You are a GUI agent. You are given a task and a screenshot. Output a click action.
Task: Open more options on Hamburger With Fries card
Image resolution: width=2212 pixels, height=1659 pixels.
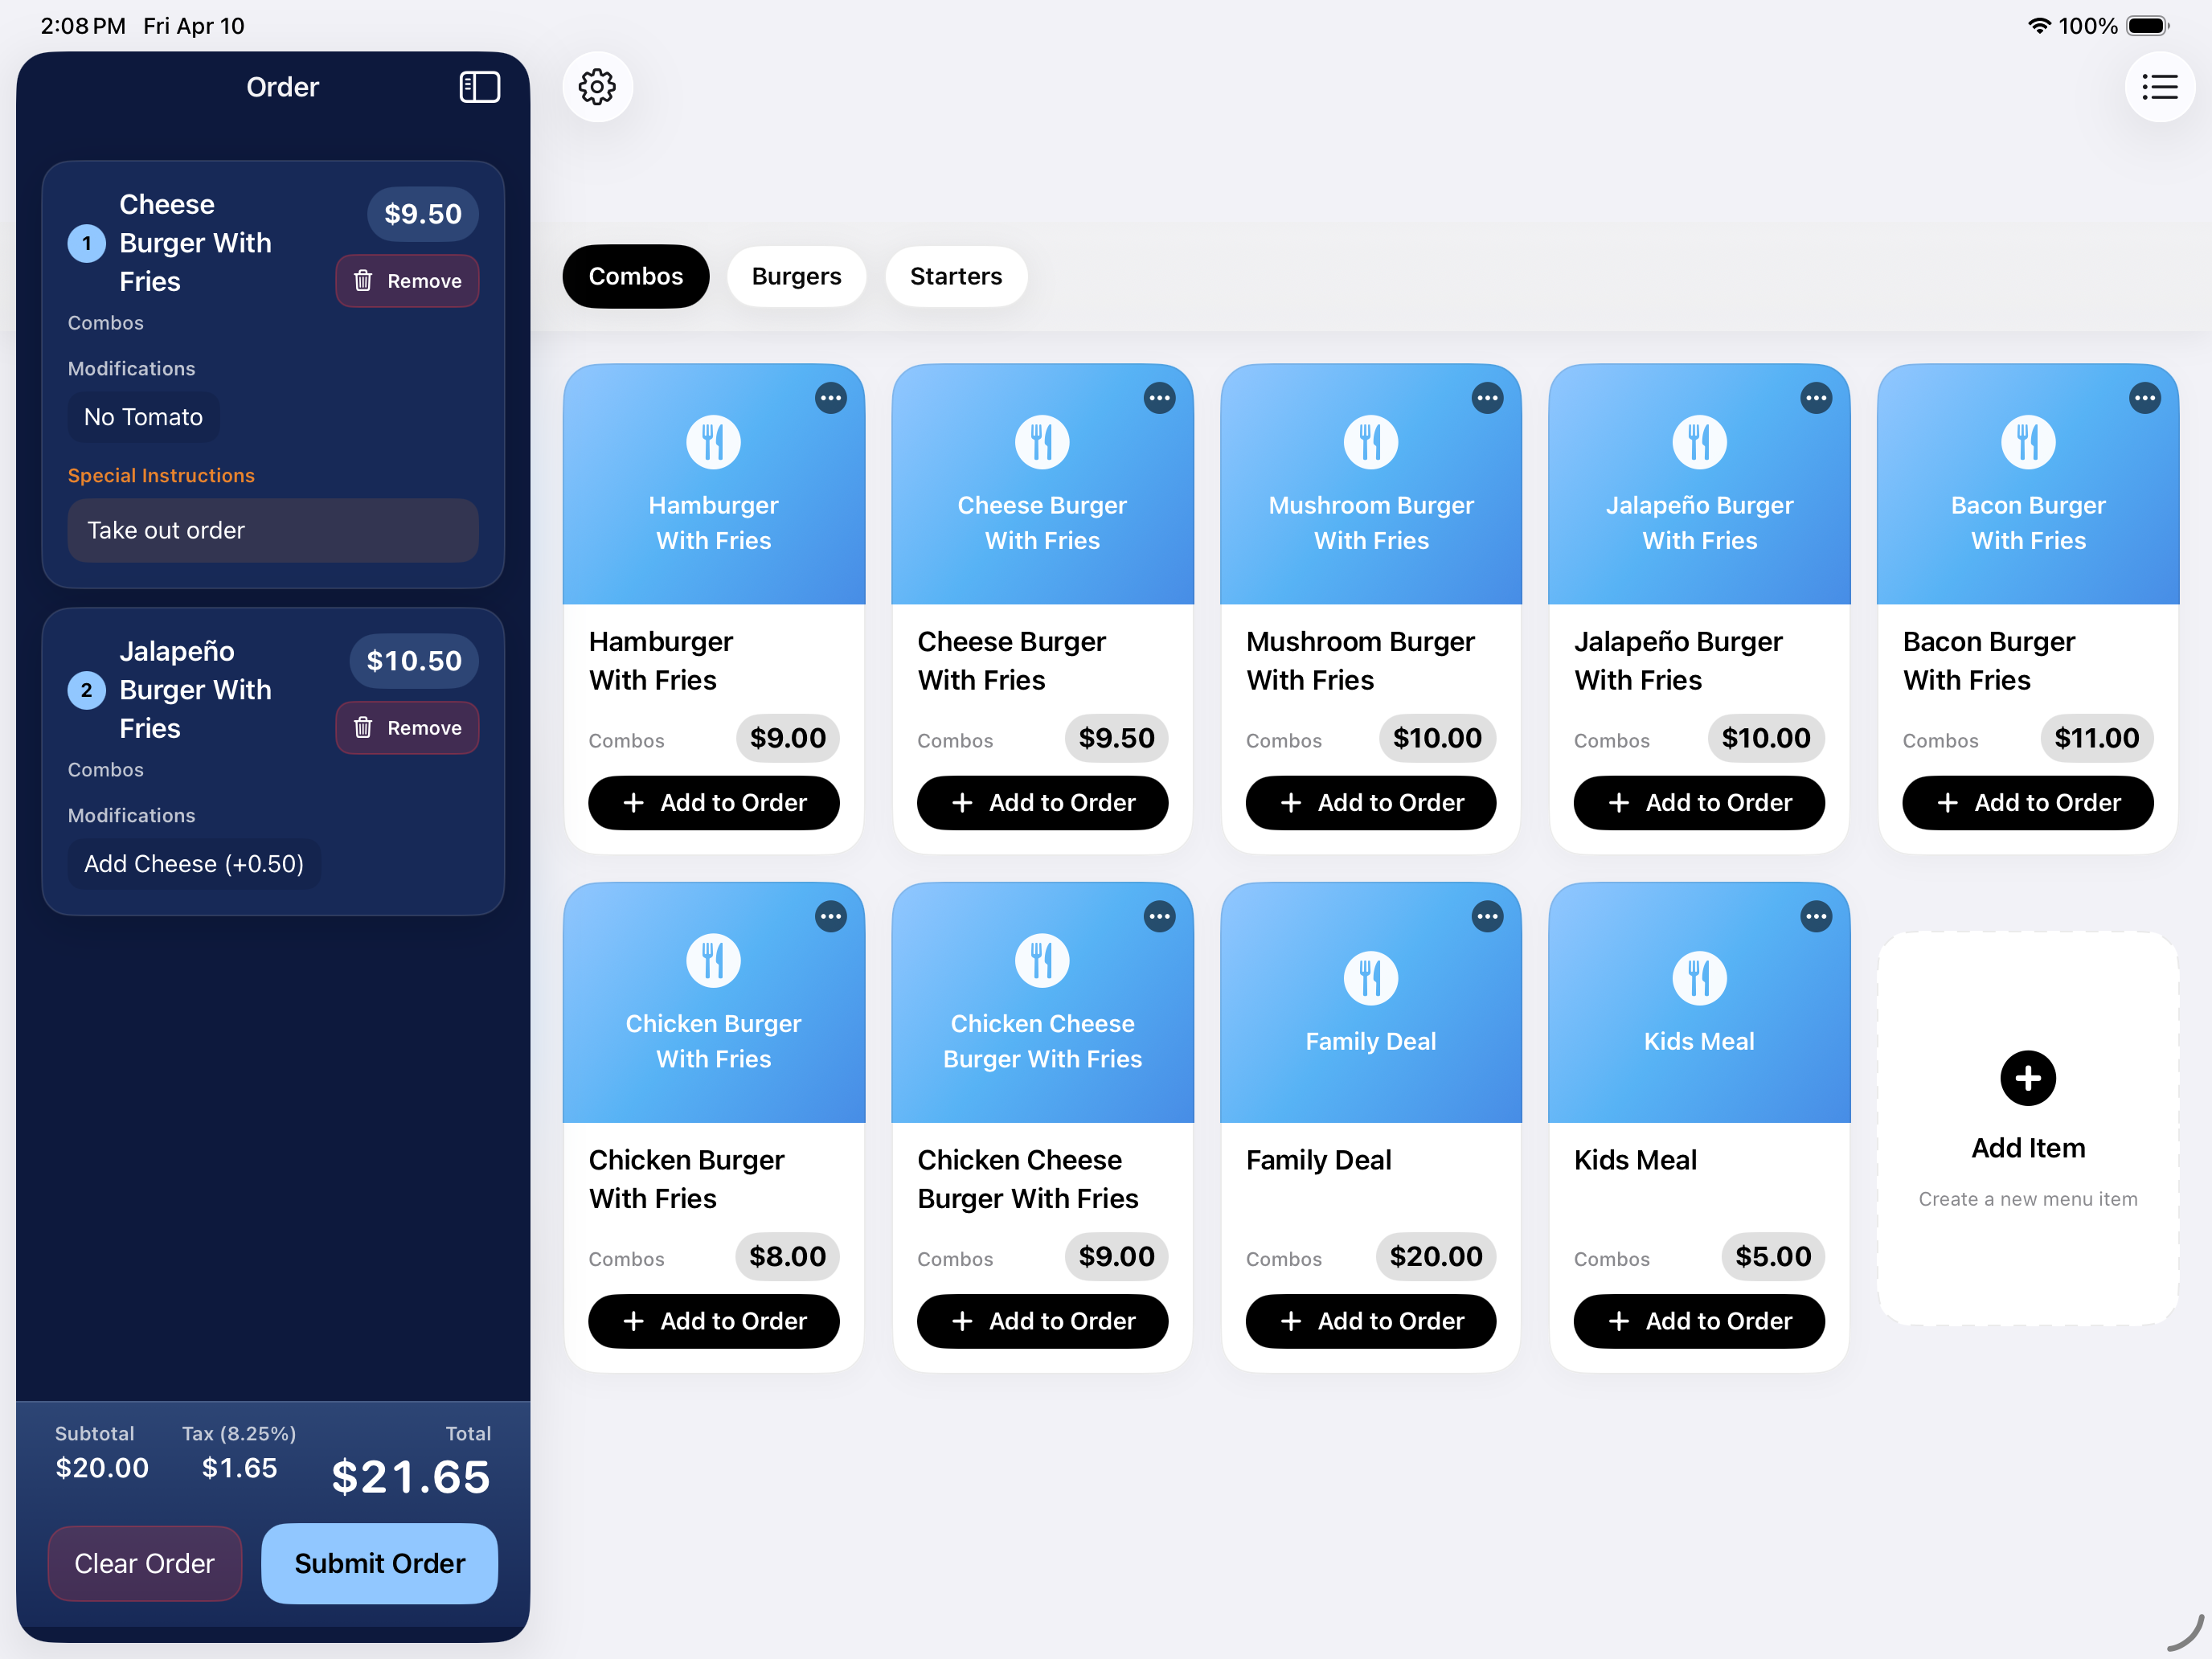pos(830,398)
